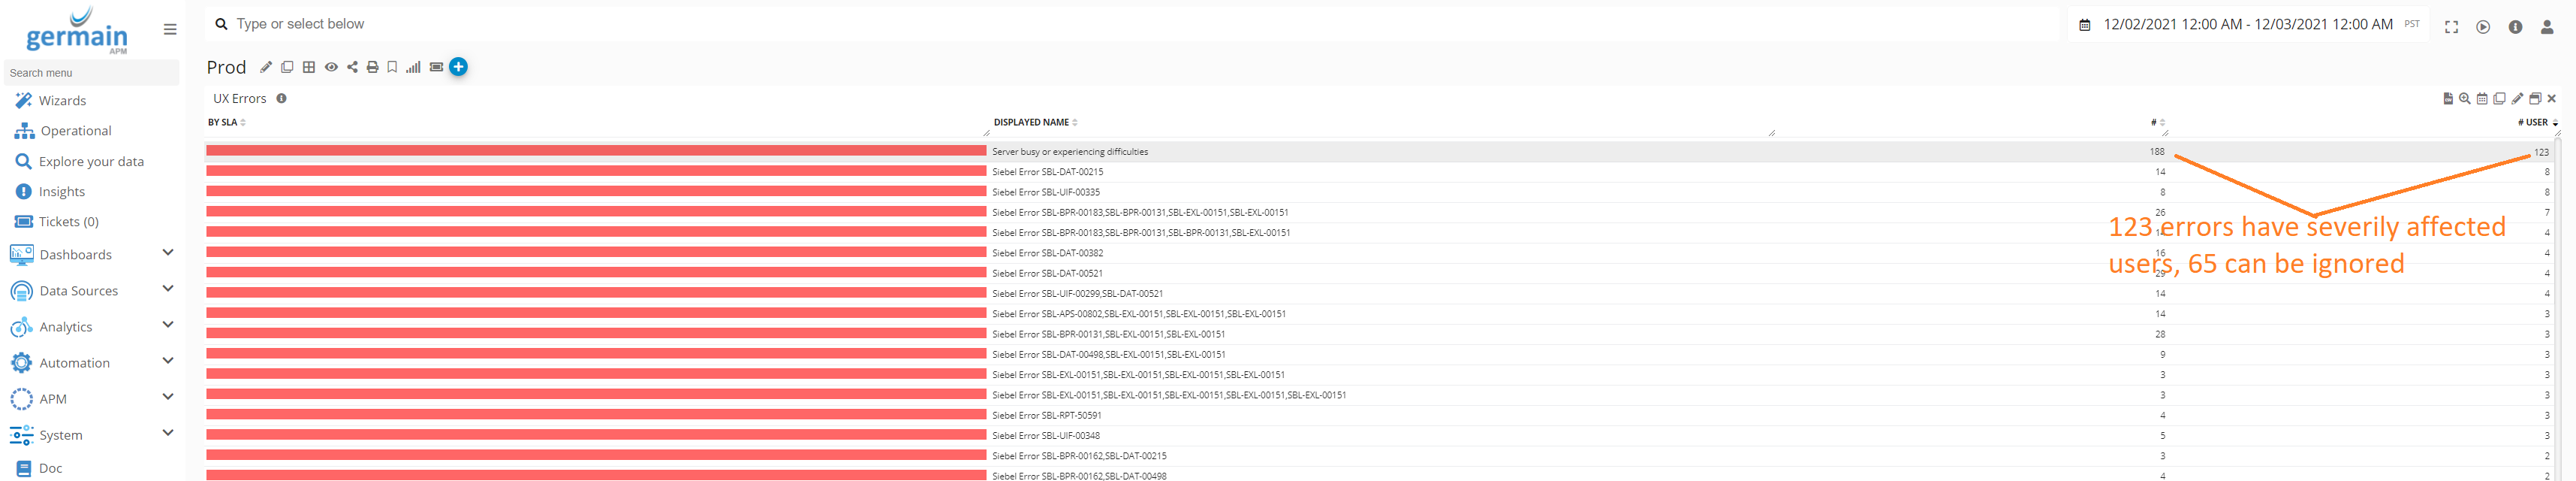Click the share icon next to Prod
Screen dimensions: 2576x481
[x=352, y=67]
